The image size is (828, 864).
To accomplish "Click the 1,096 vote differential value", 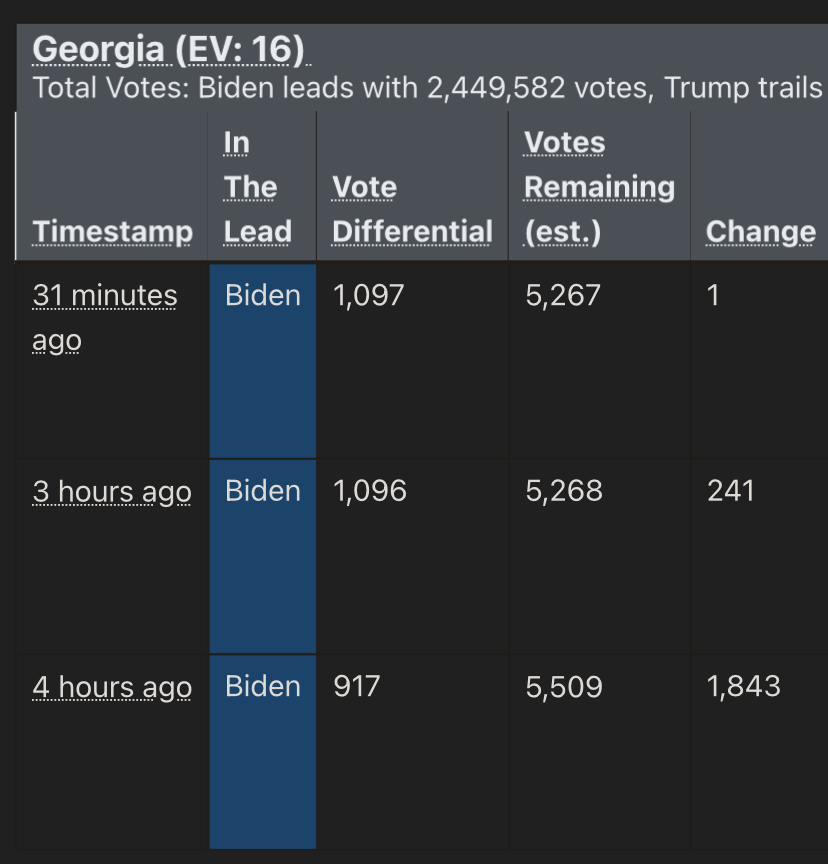I will (x=369, y=491).
